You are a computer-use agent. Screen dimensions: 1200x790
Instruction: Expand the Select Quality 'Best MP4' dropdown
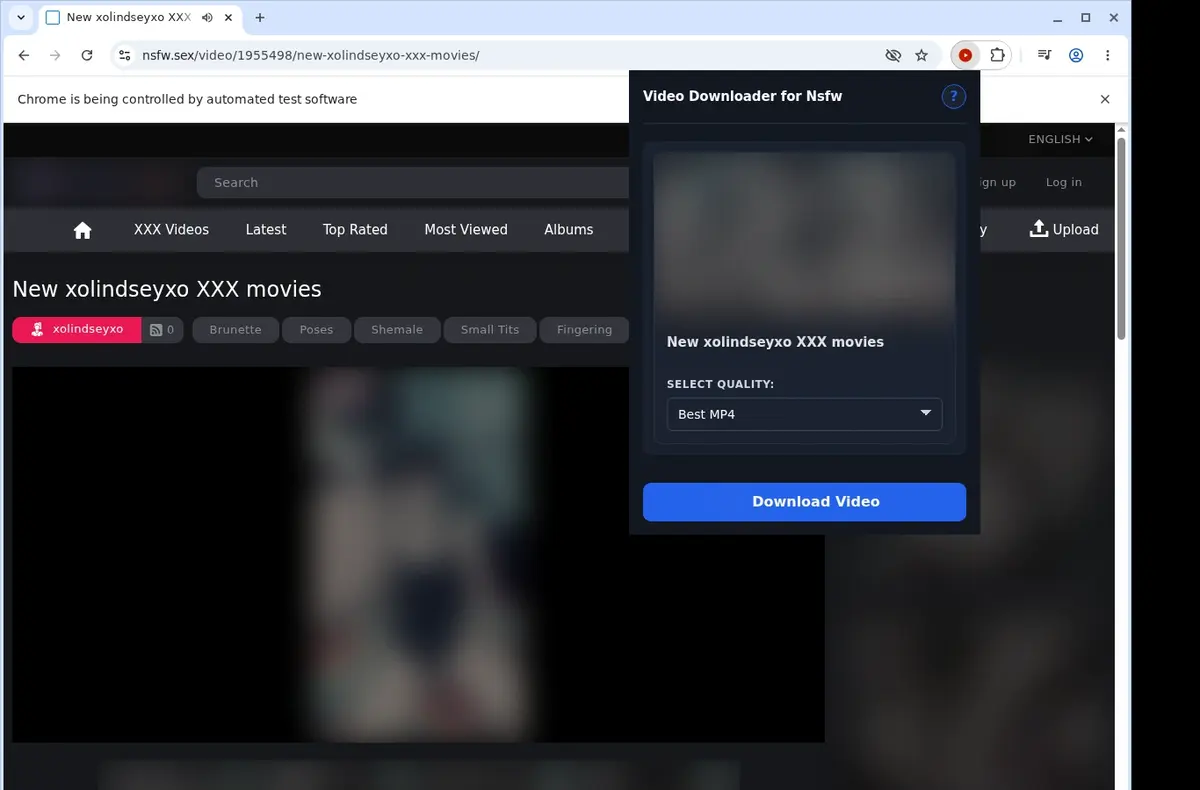tap(804, 414)
